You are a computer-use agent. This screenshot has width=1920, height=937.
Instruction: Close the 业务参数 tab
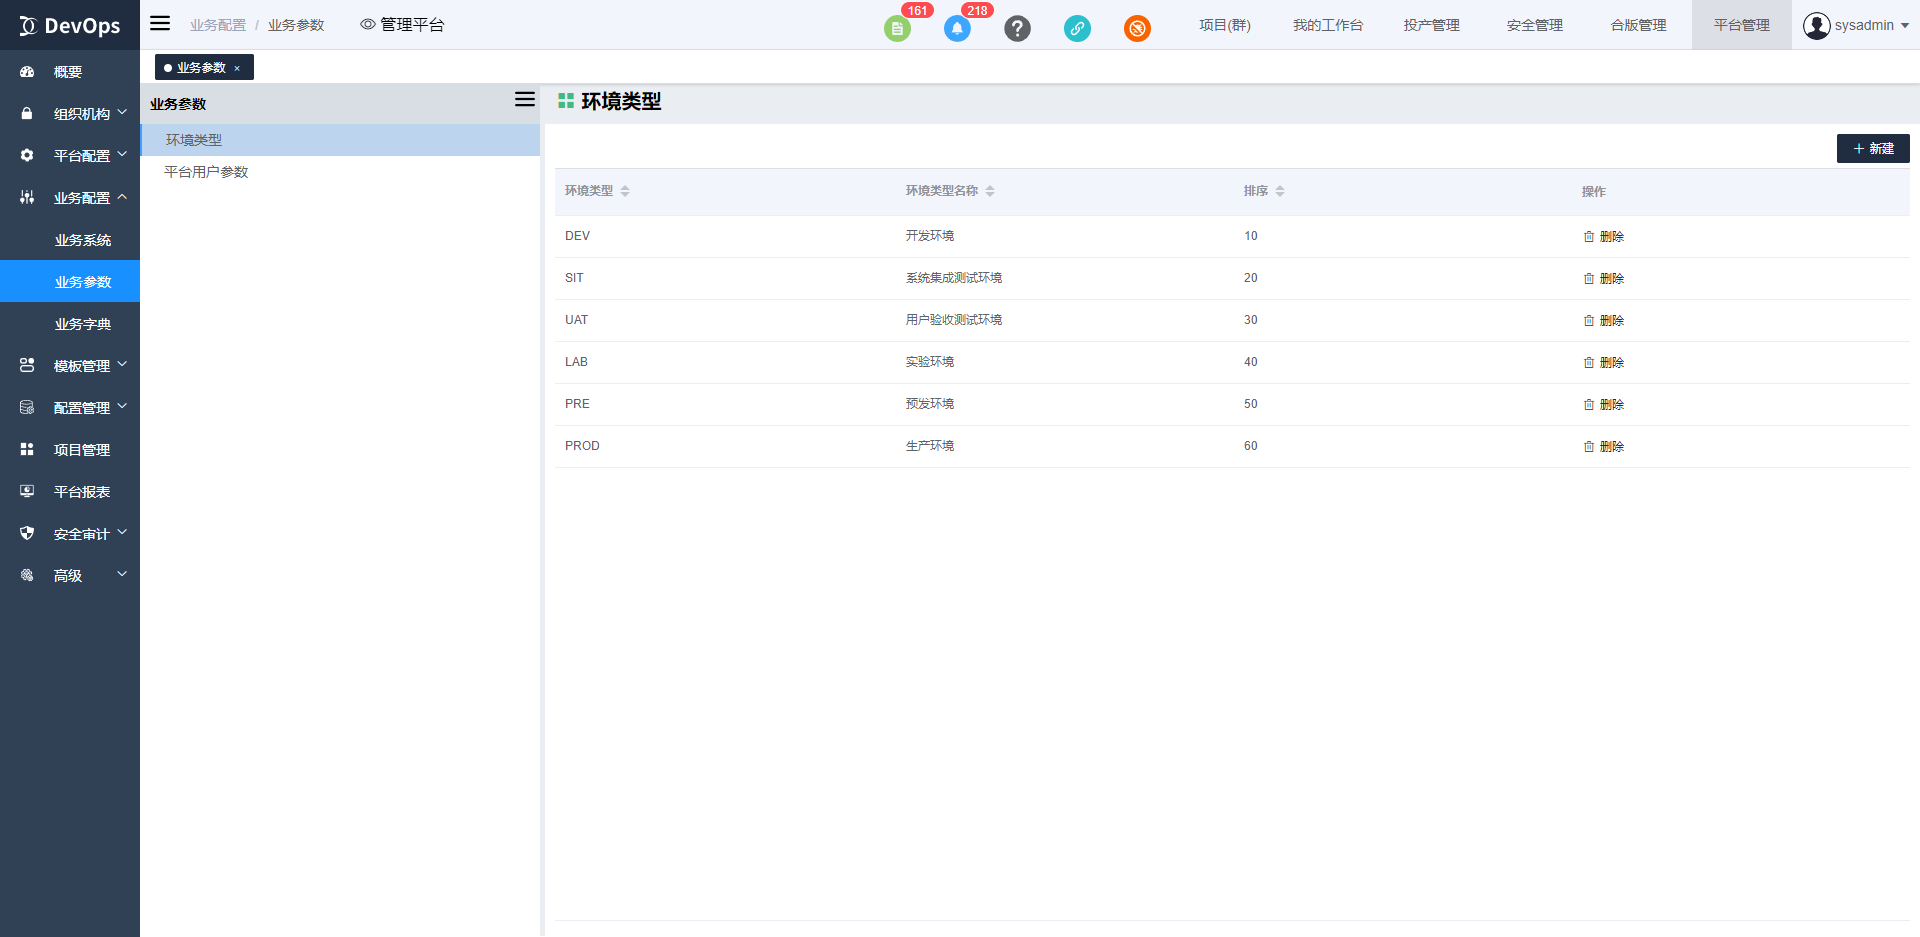[x=237, y=68]
